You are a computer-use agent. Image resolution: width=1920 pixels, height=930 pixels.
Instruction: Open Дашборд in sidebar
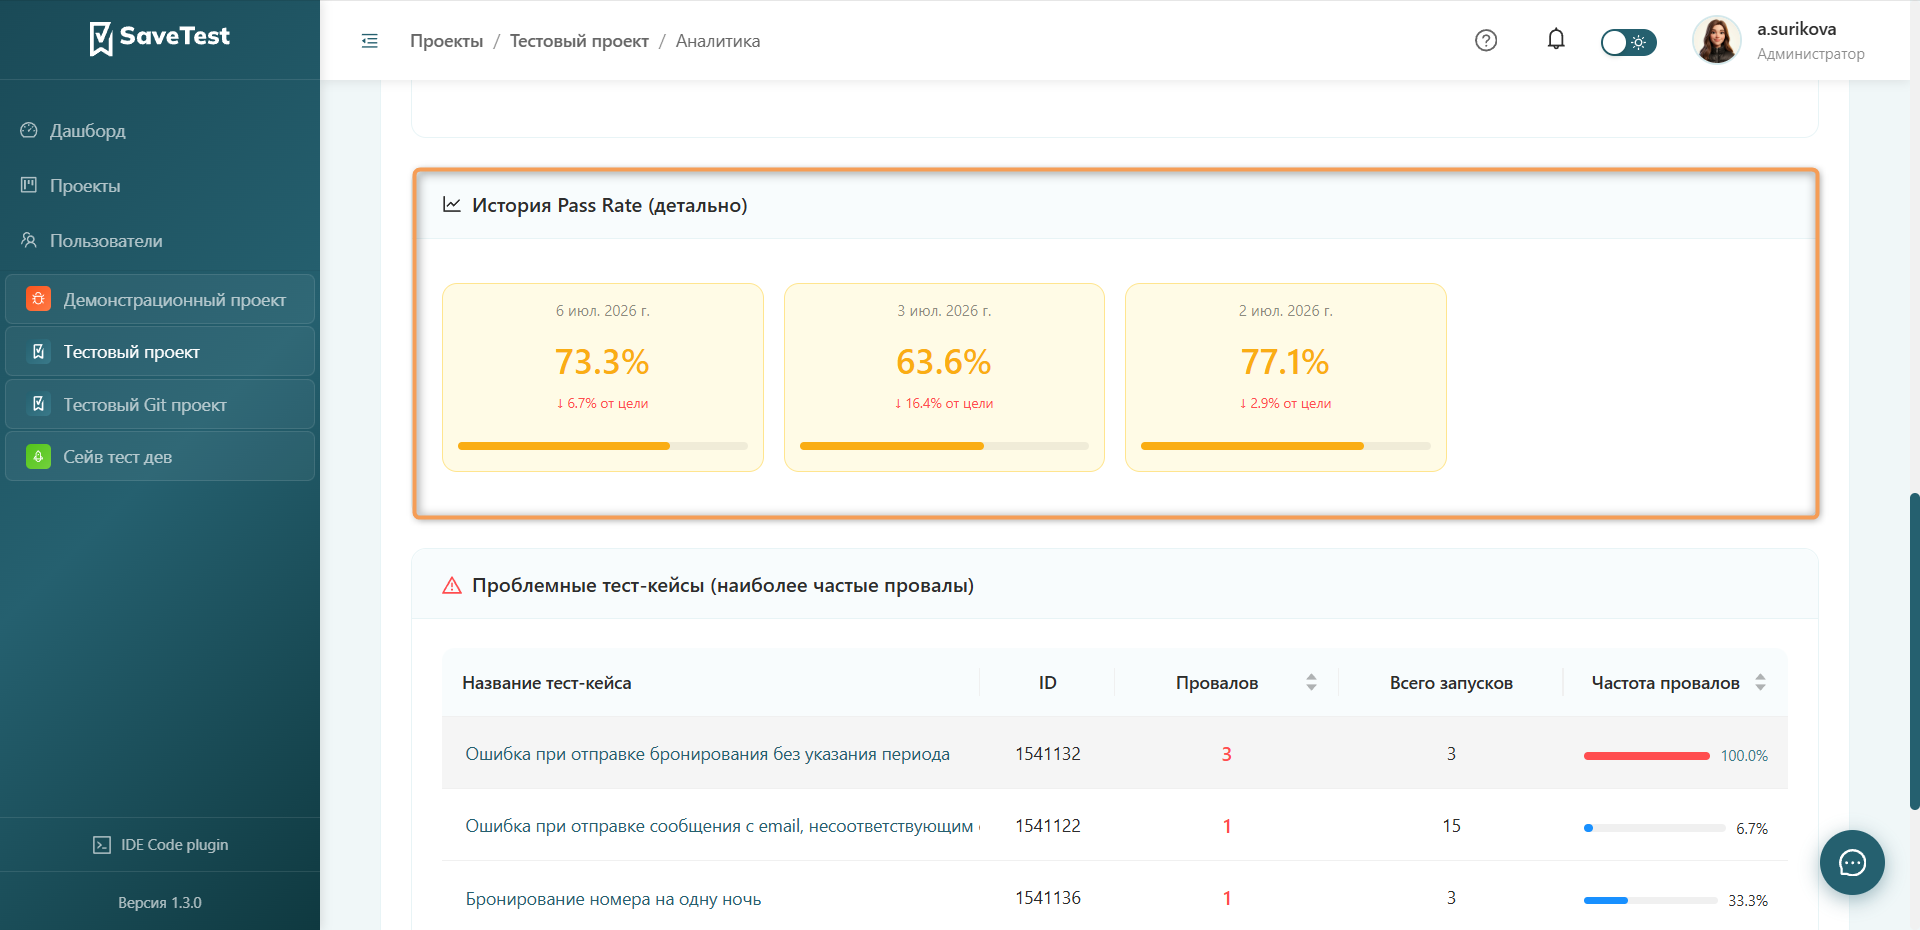pyautogui.click(x=88, y=131)
